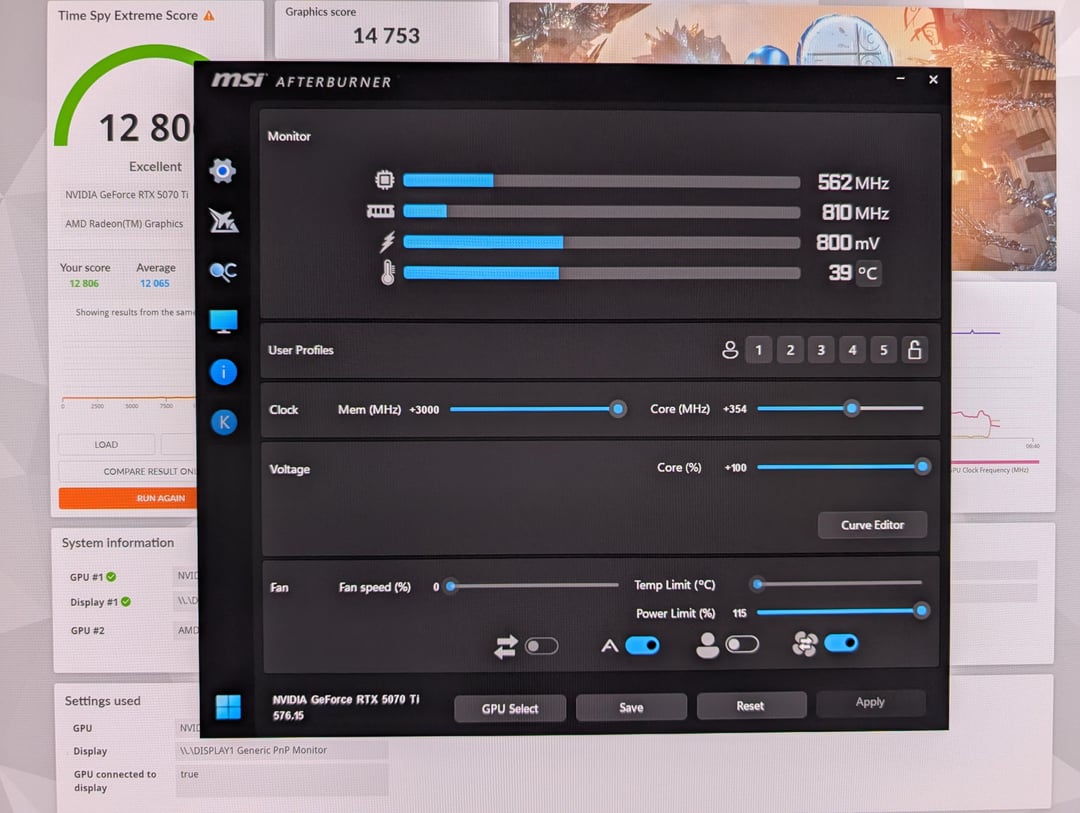Click the Reset button

pos(751,706)
